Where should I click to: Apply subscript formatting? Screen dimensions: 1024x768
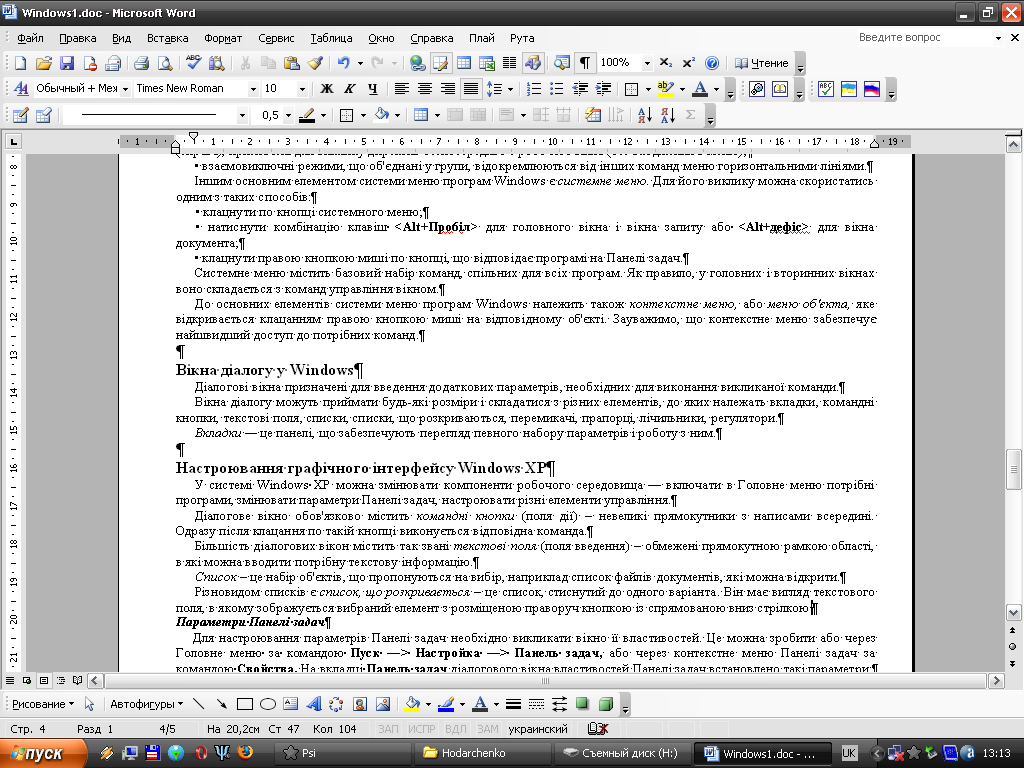[665, 63]
